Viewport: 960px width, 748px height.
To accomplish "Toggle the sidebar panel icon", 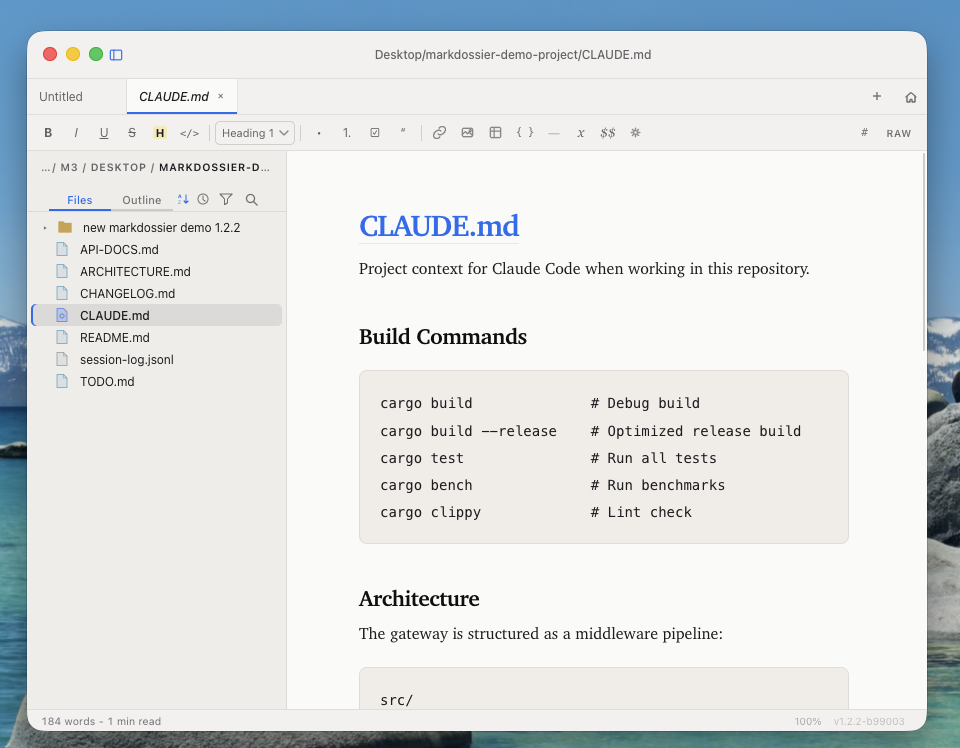I will pos(116,54).
